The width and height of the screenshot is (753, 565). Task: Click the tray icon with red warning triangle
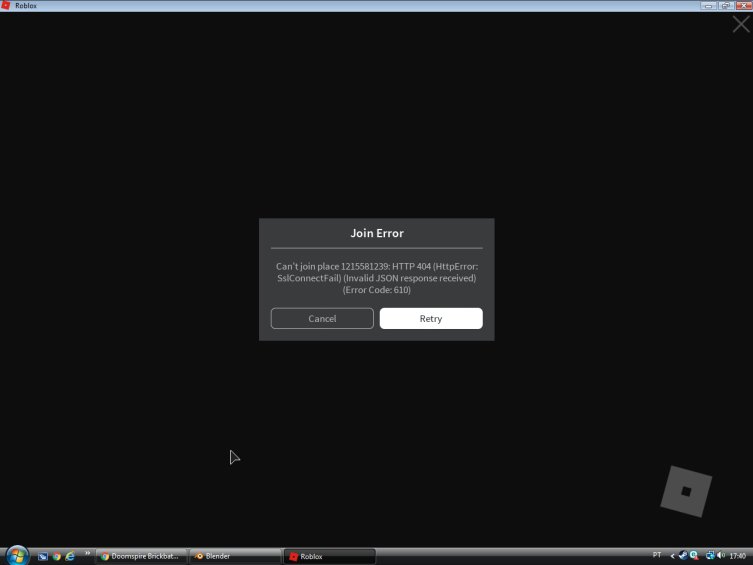694,555
